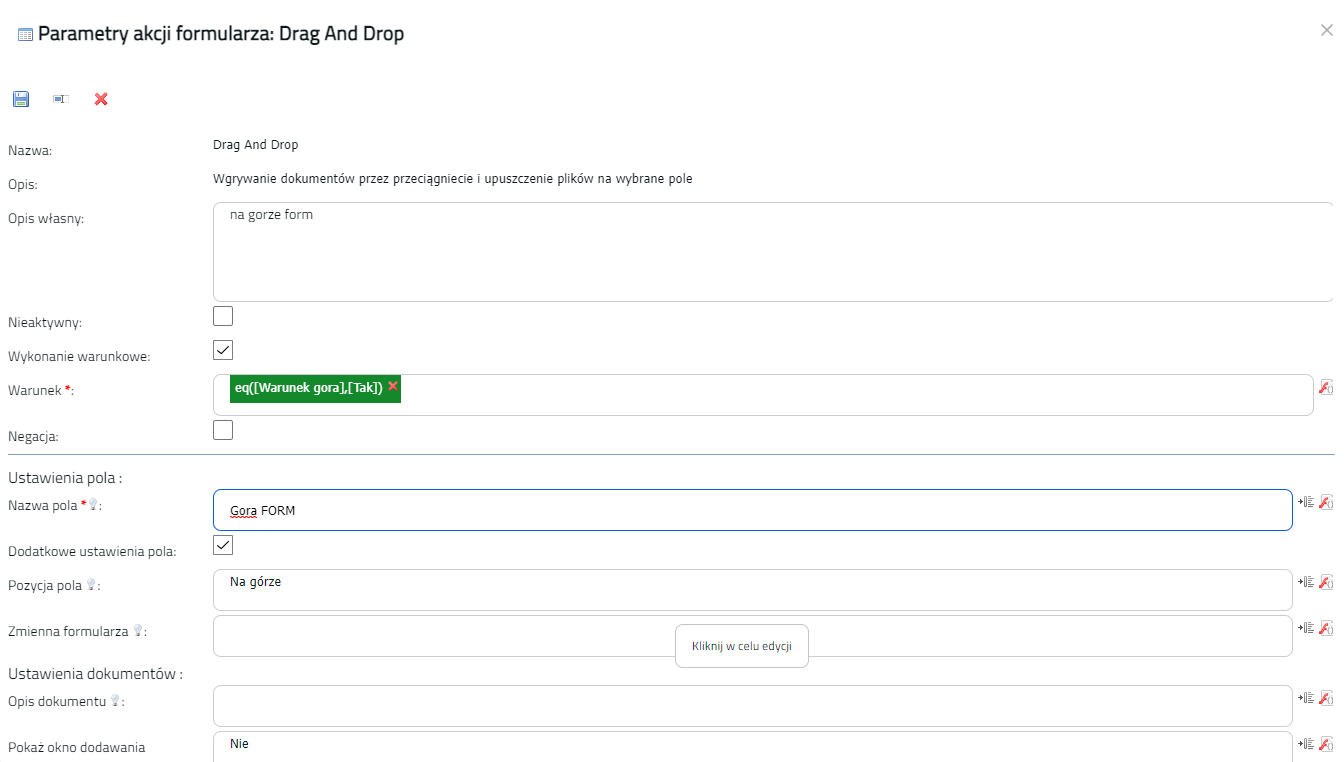Click hint bulb icon next to Pozycja pola
The height and width of the screenshot is (762, 1344).
pyautogui.click(x=91, y=585)
